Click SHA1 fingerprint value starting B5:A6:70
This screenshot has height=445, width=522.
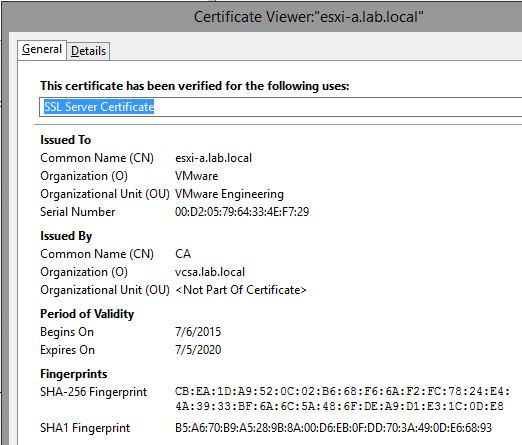333,428
